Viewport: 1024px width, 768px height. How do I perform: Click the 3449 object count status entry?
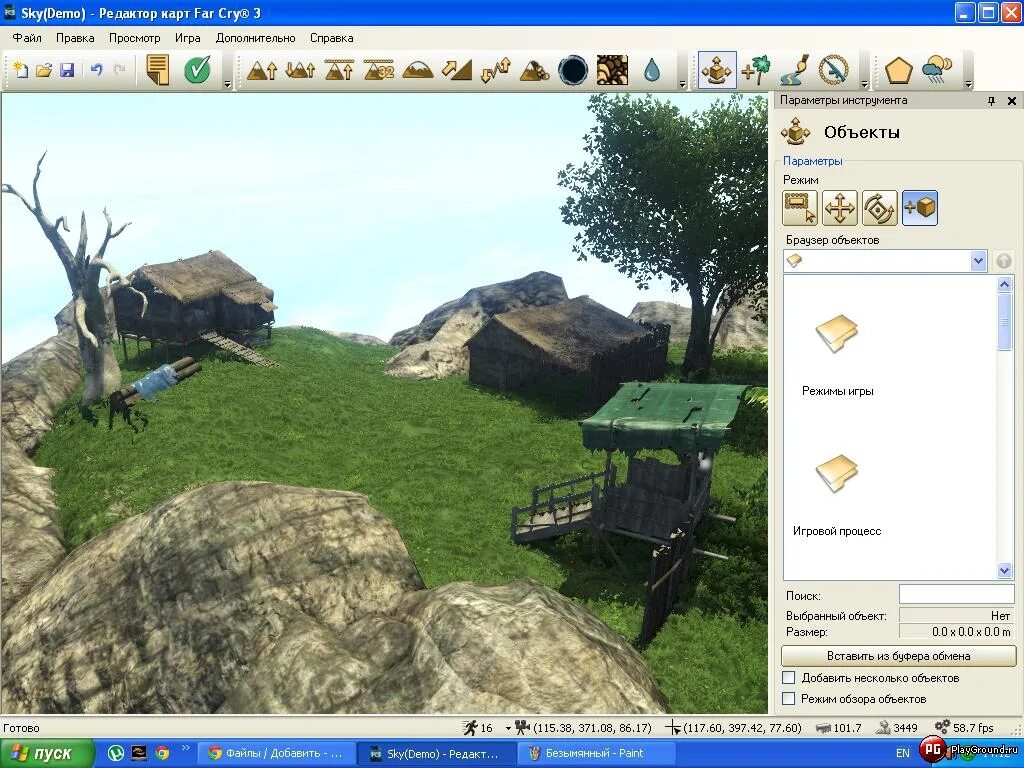pos(897,728)
